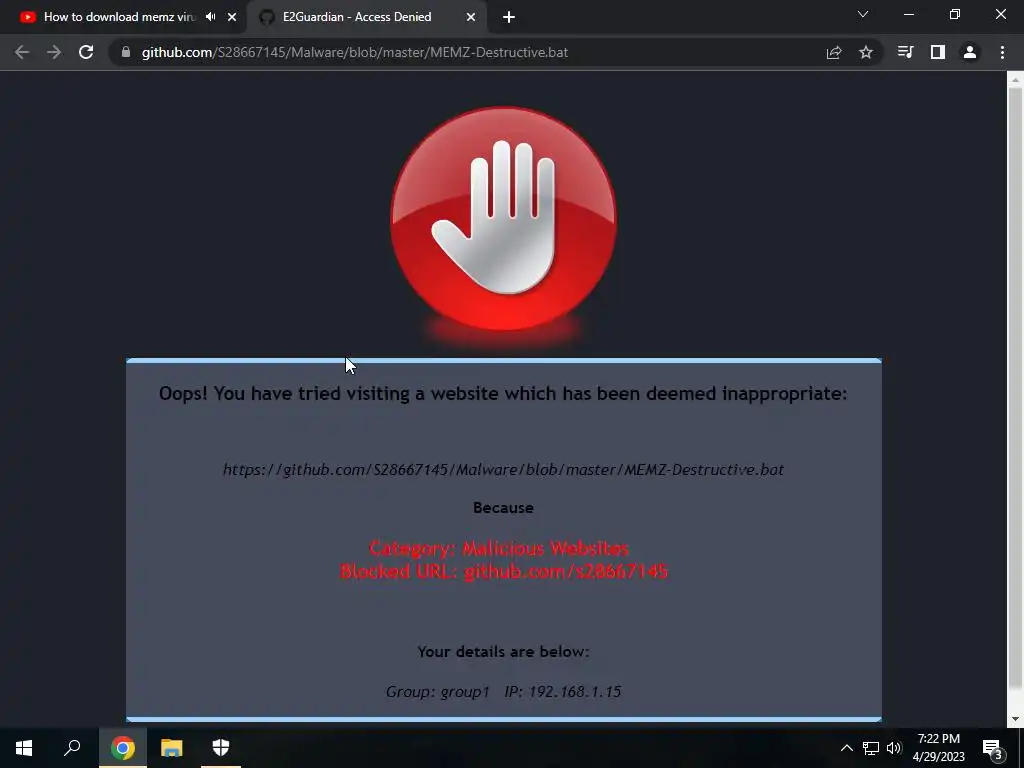The height and width of the screenshot is (768, 1024).
Task: Open File Explorer from the taskbar
Action: click(x=172, y=748)
